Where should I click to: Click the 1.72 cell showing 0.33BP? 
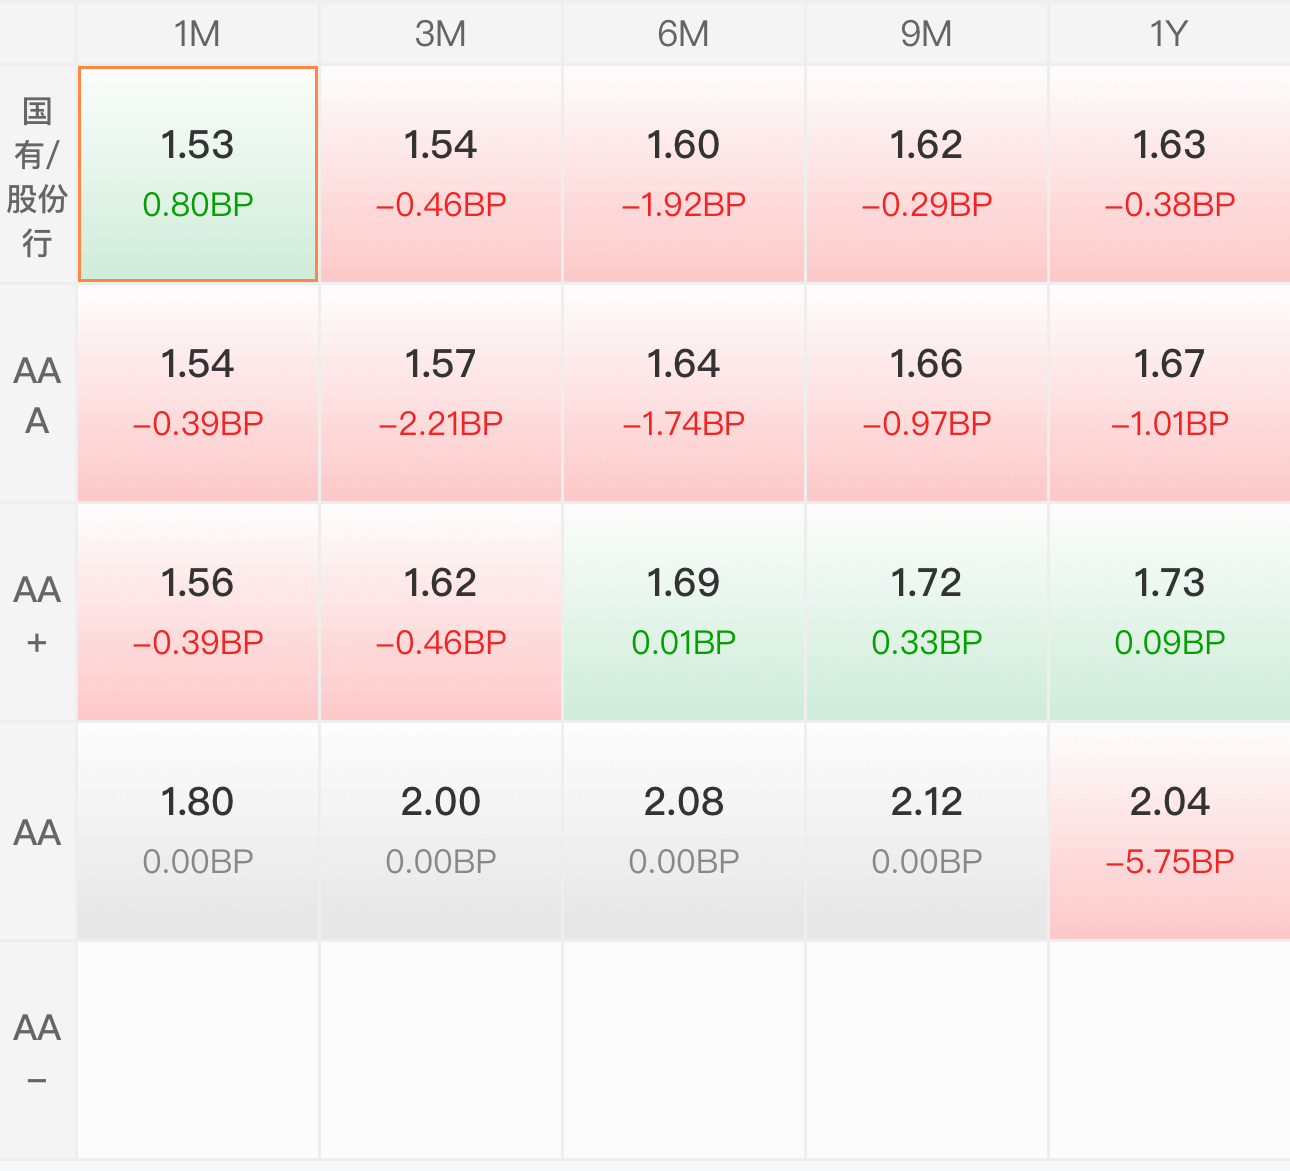(x=927, y=613)
